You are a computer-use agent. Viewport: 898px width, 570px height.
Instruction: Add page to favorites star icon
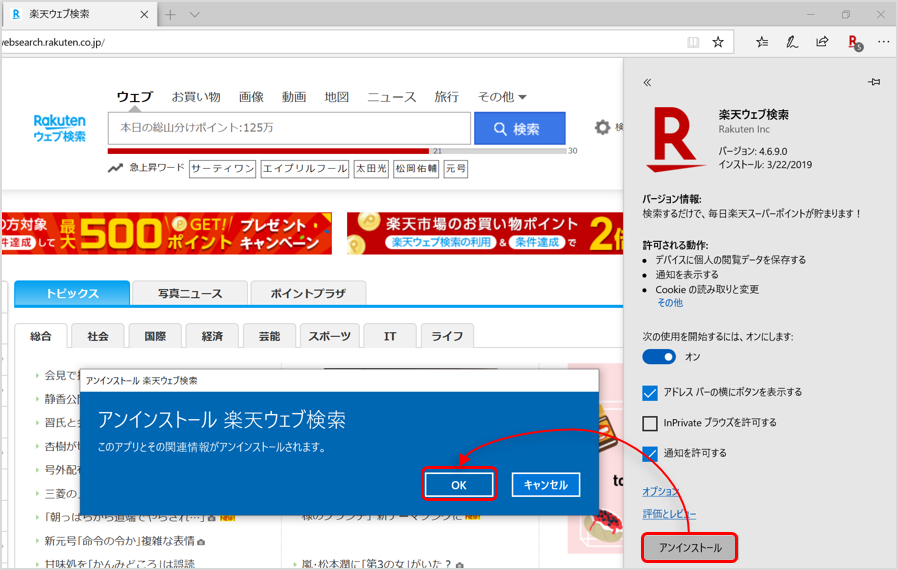click(x=718, y=42)
